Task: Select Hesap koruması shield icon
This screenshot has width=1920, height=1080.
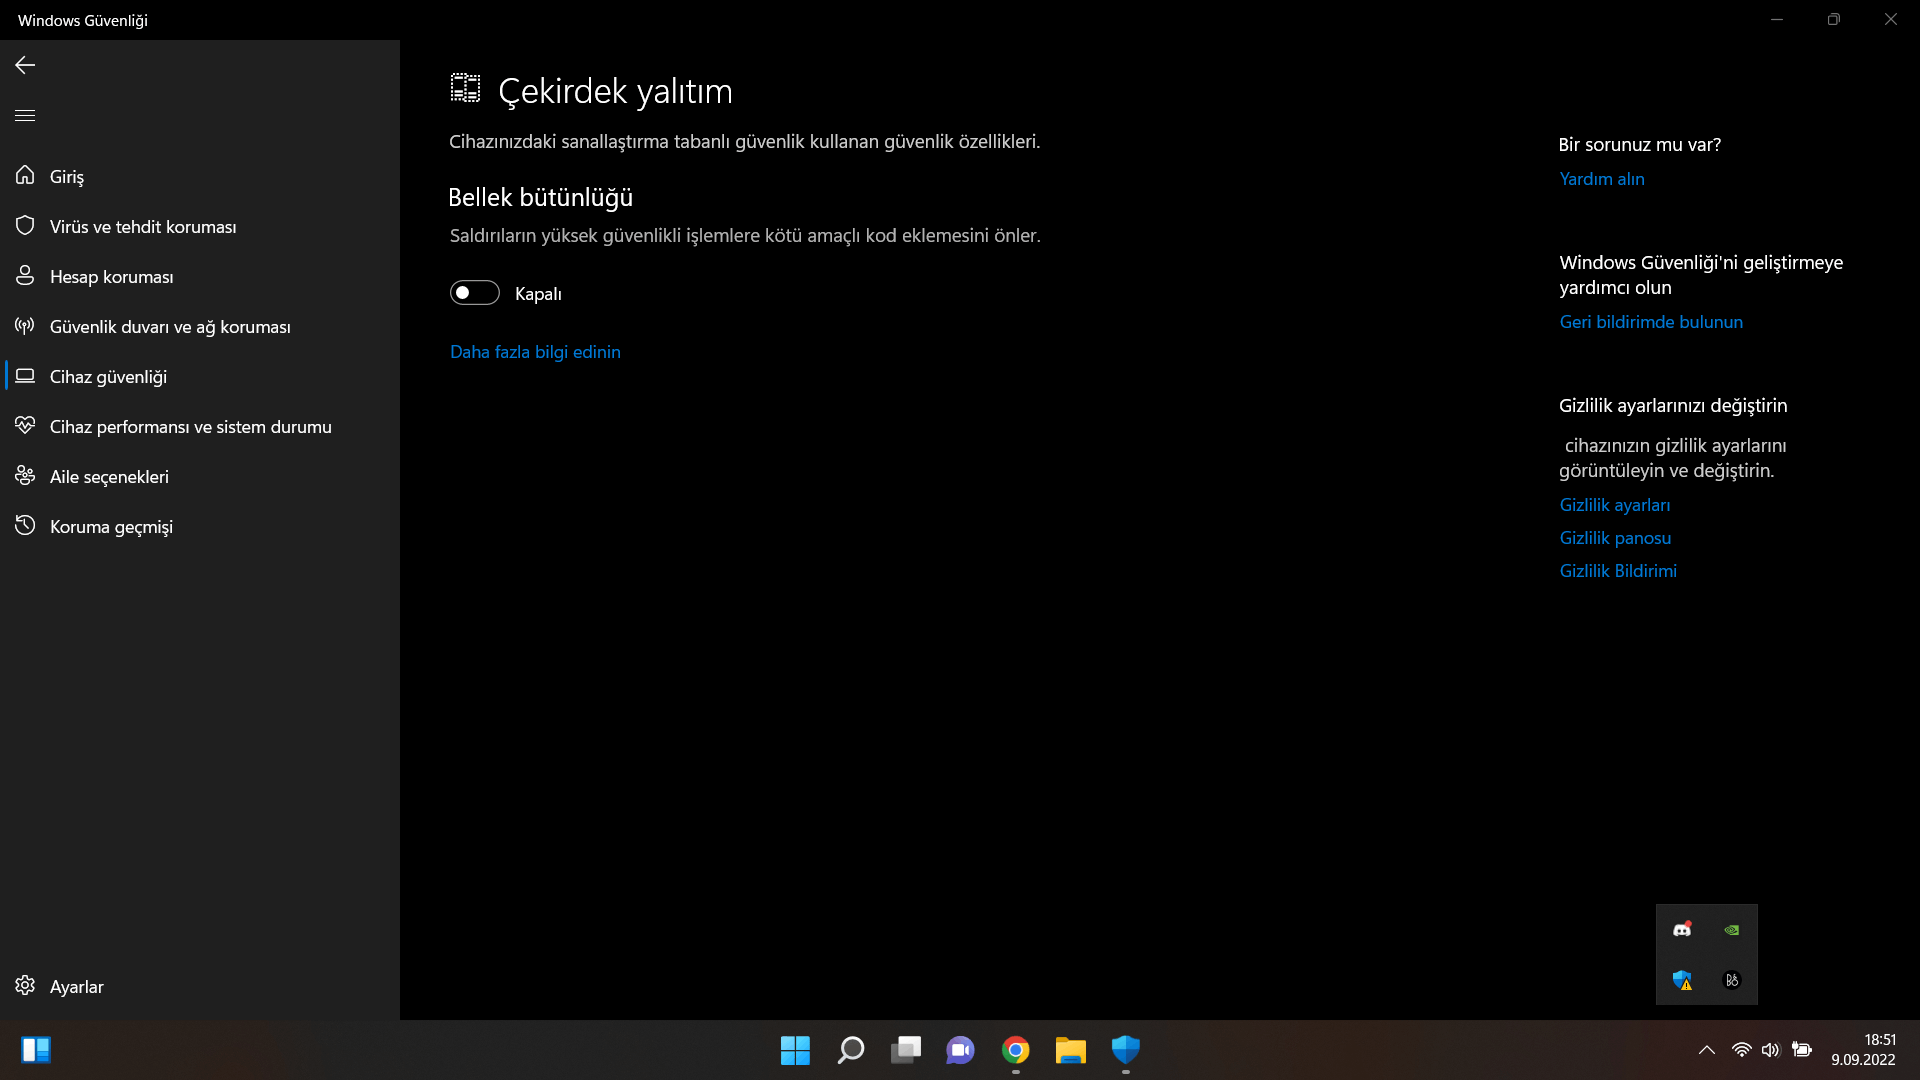Action: coord(25,276)
